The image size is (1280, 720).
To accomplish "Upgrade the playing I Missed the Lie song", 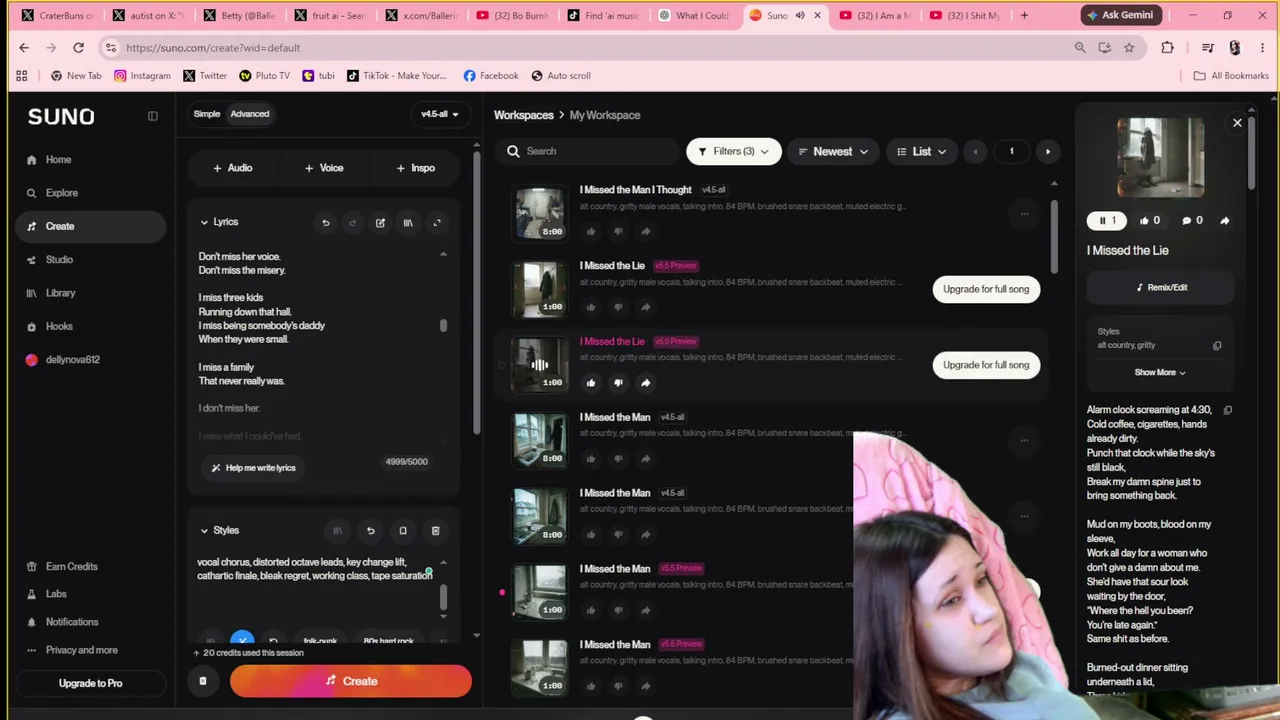I will click(x=986, y=365).
